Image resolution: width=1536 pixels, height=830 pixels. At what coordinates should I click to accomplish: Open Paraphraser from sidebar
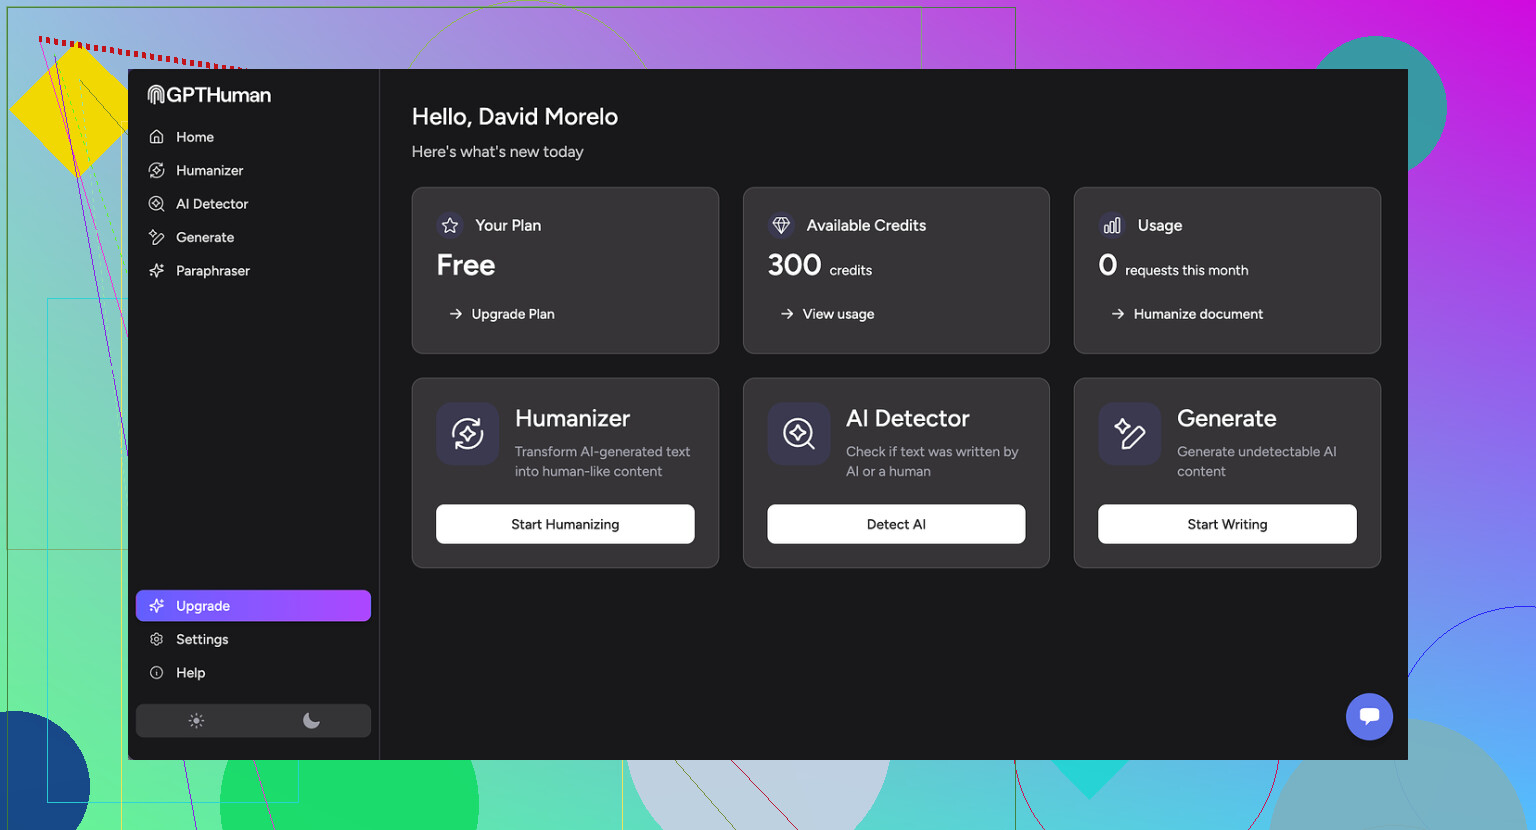coord(212,271)
